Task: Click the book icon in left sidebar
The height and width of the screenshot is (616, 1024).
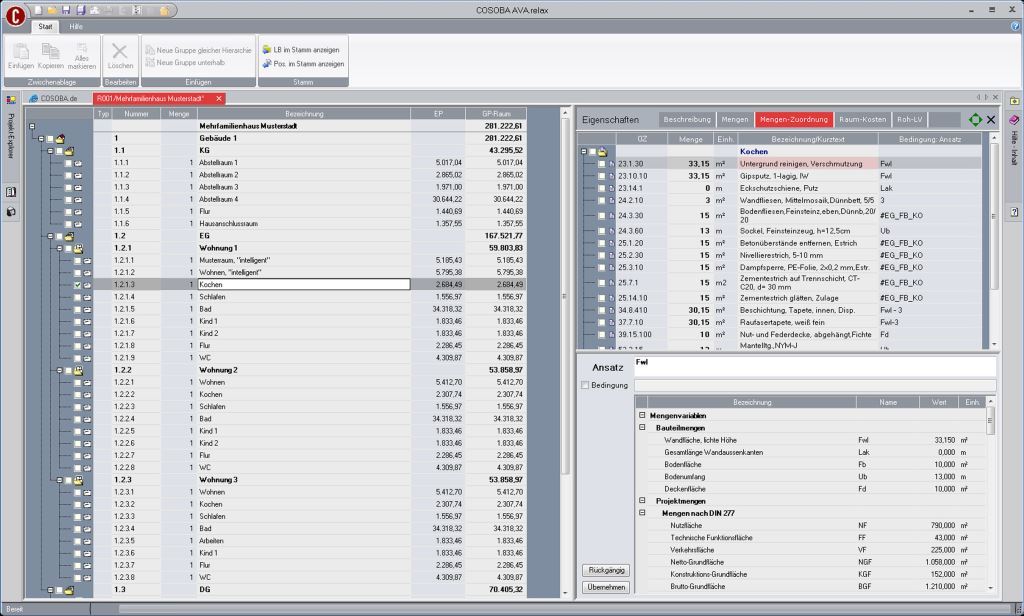Action: click(x=11, y=191)
